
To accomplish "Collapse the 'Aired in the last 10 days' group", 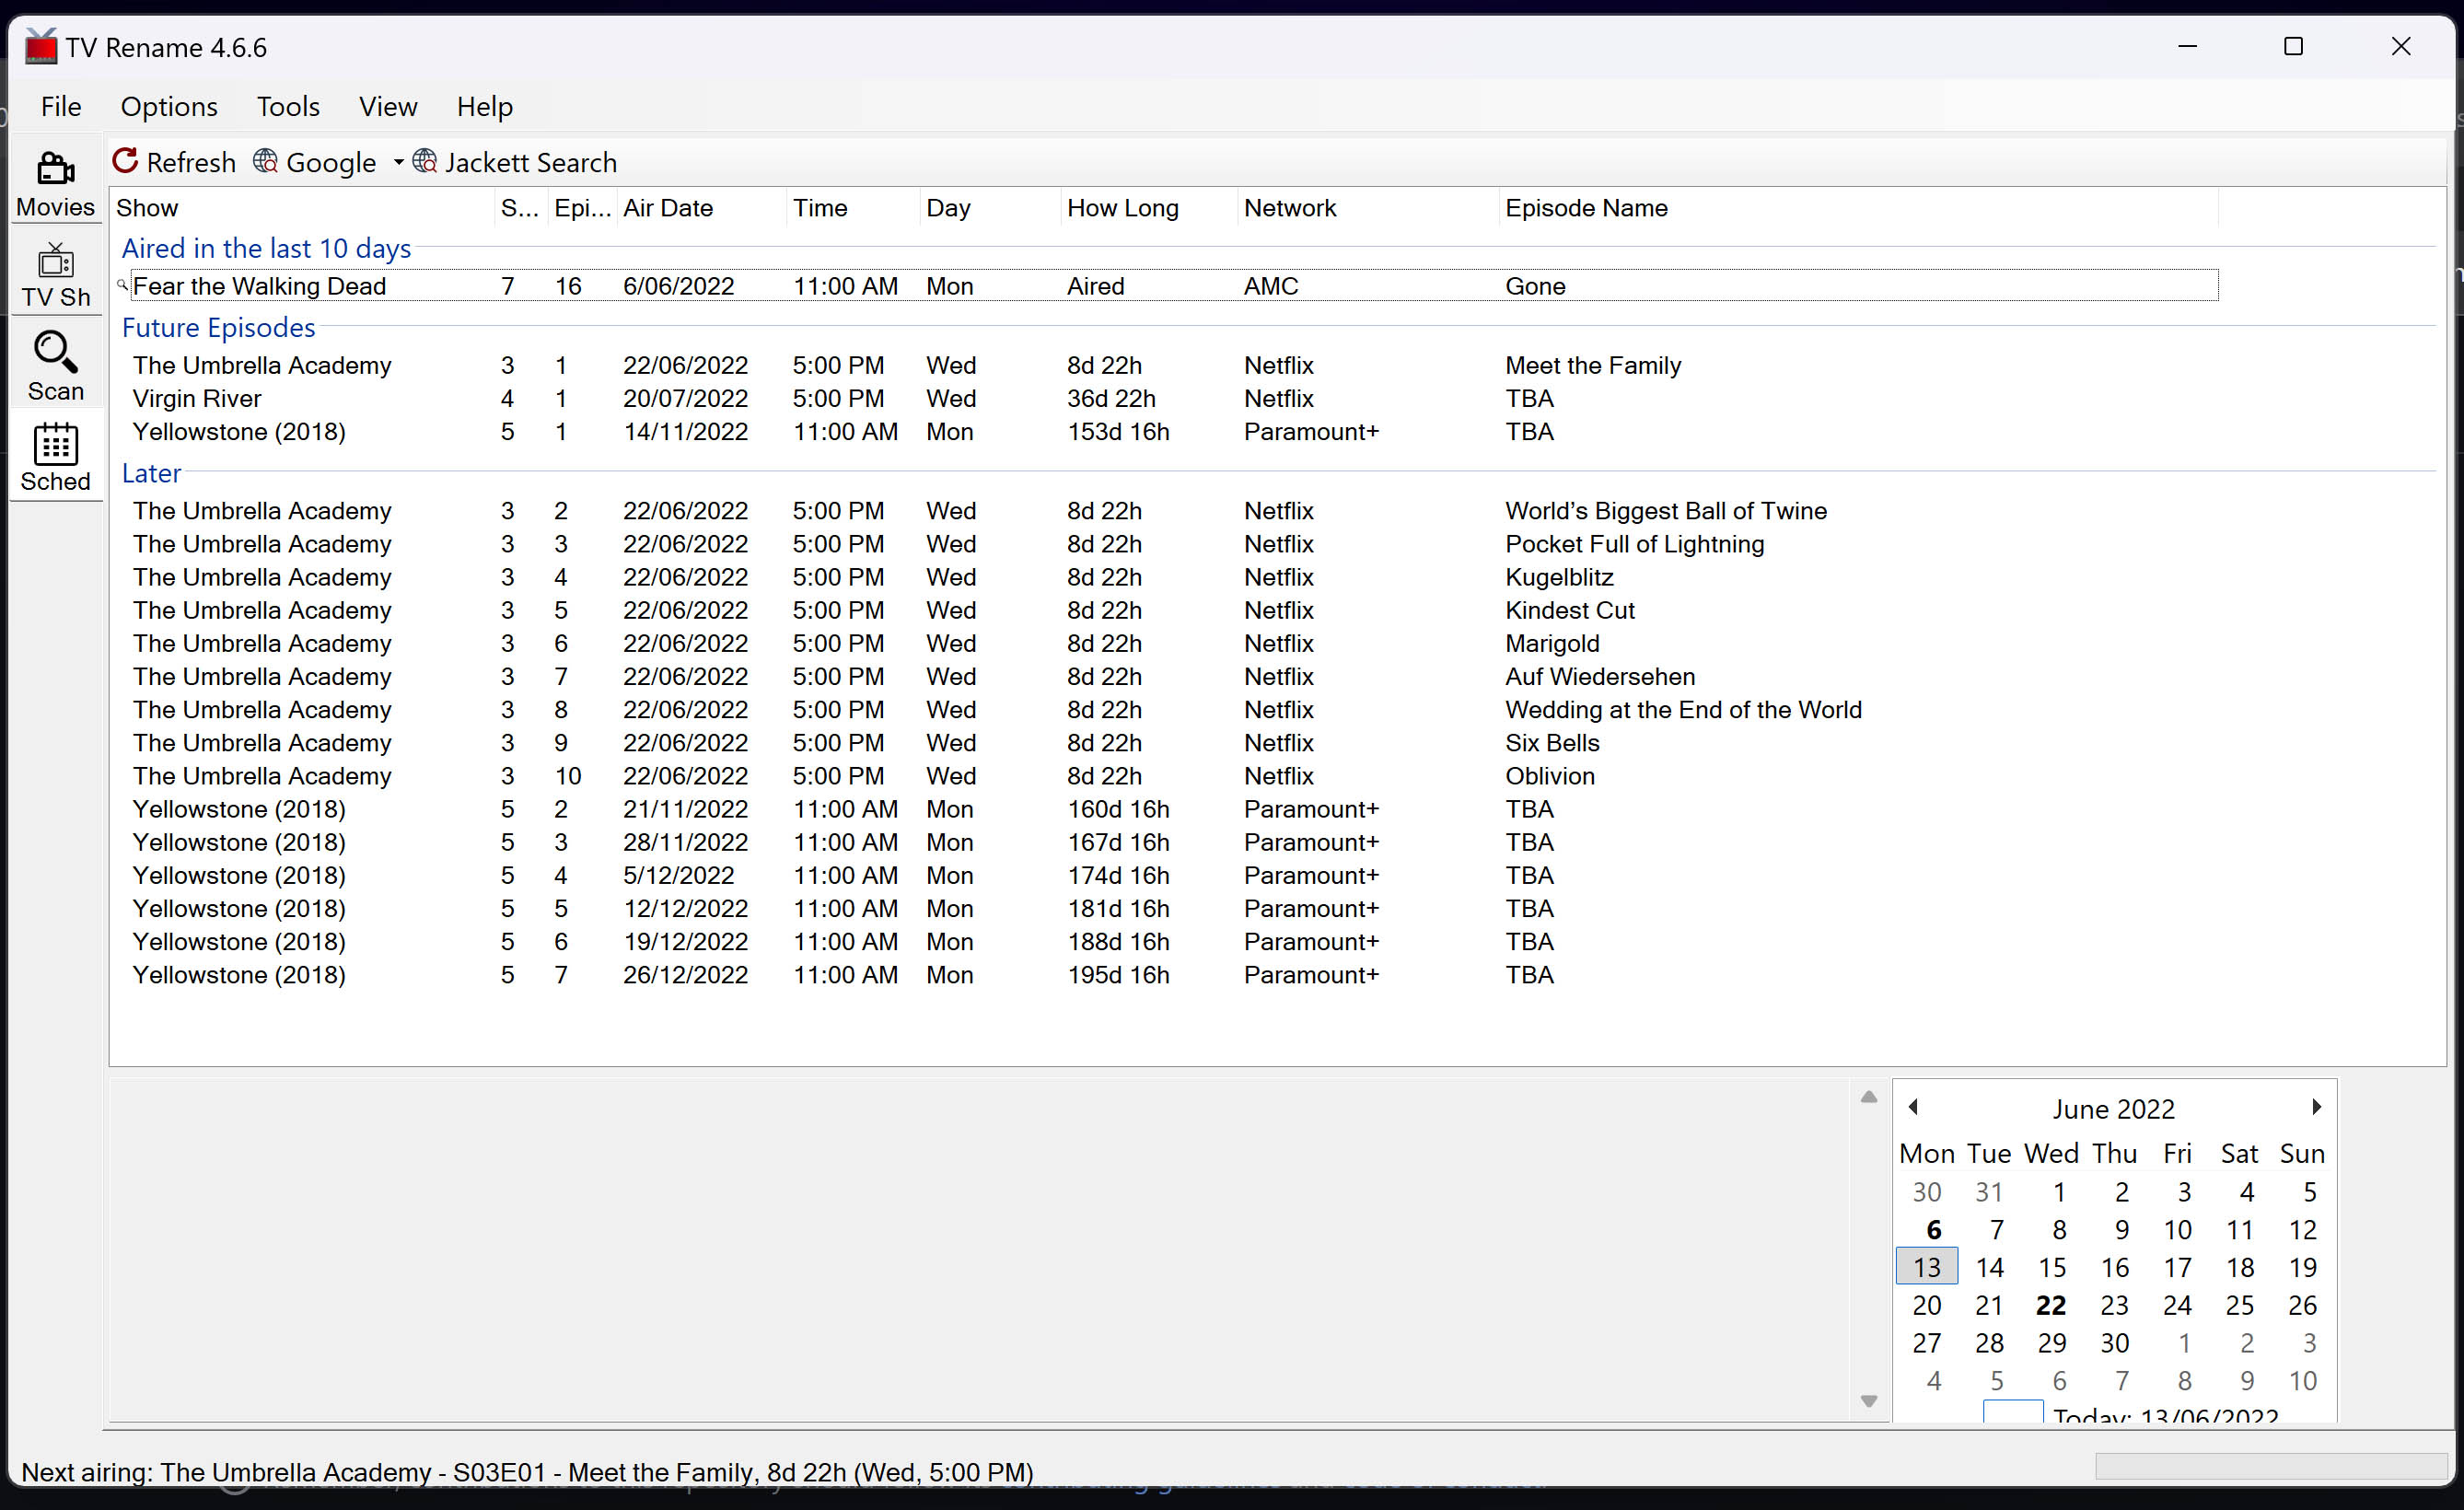I will pyautogui.click(x=266, y=248).
